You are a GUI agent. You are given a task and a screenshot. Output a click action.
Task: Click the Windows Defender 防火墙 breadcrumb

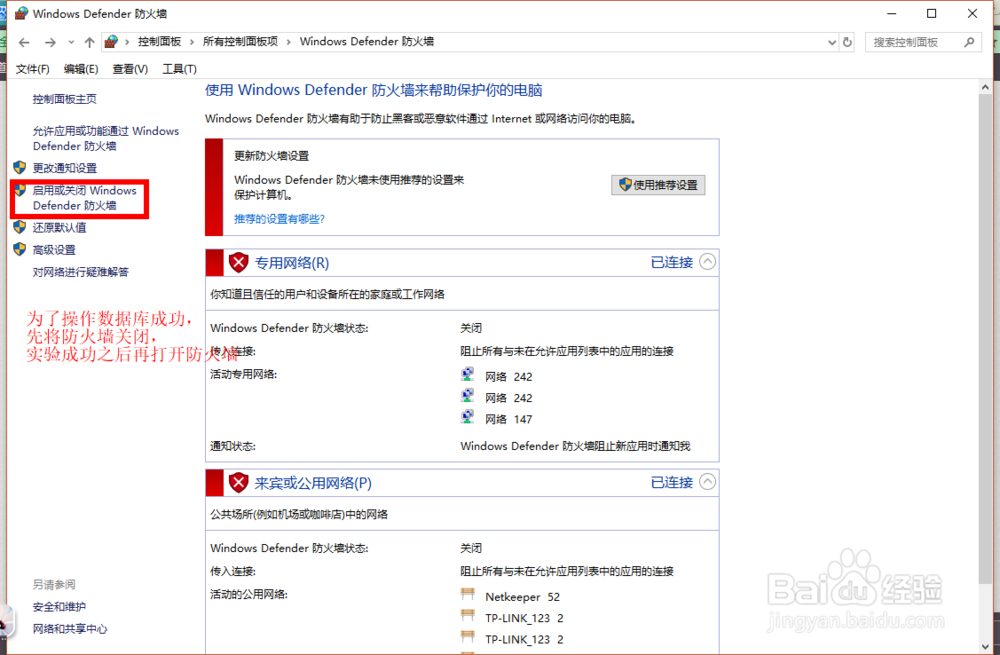pos(367,41)
